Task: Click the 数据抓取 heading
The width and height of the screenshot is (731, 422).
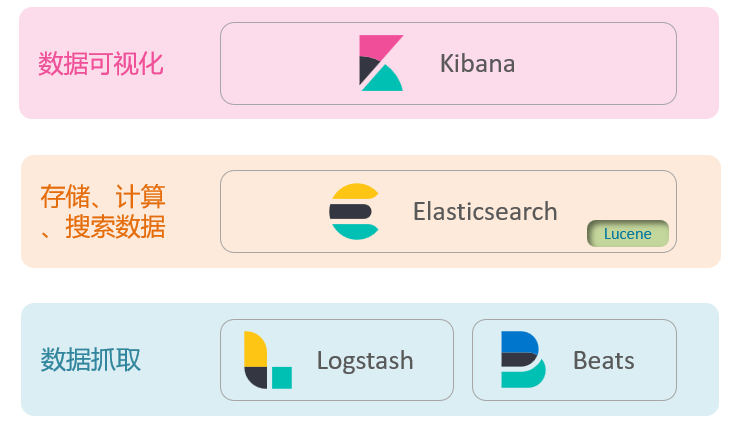Action: [x=90, y=360]
